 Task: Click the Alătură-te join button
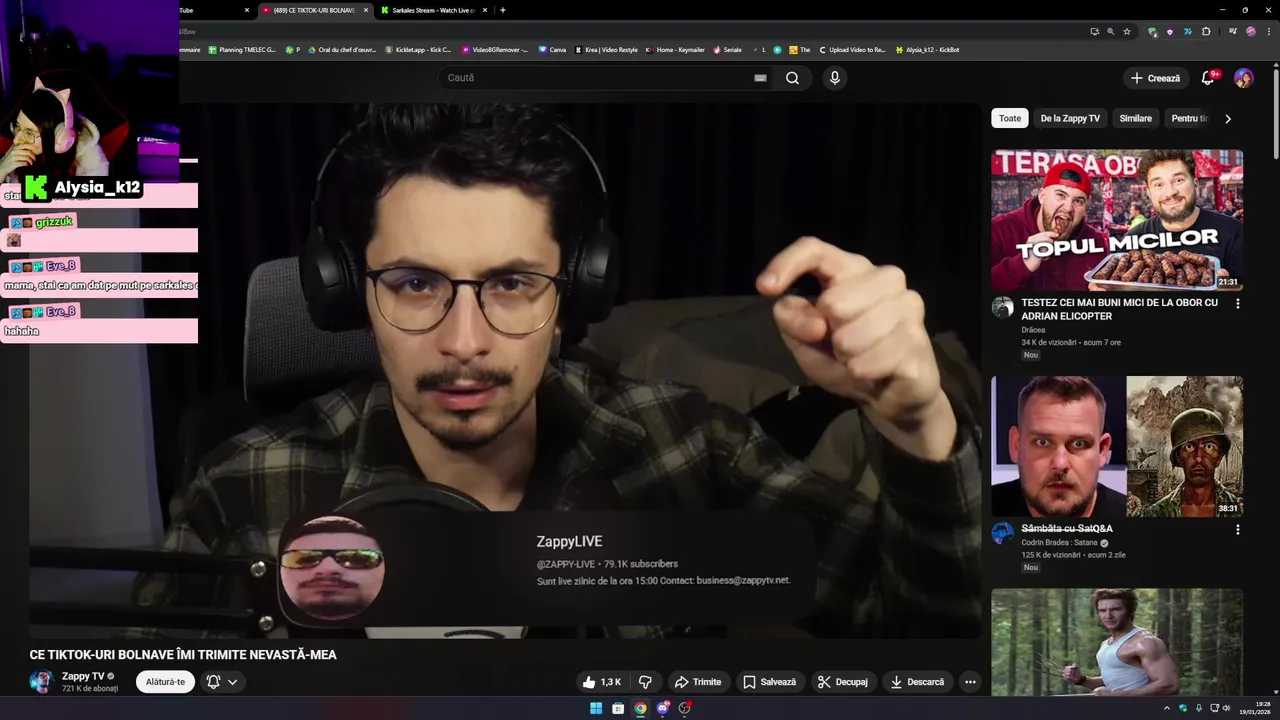(x=165, y=682)
